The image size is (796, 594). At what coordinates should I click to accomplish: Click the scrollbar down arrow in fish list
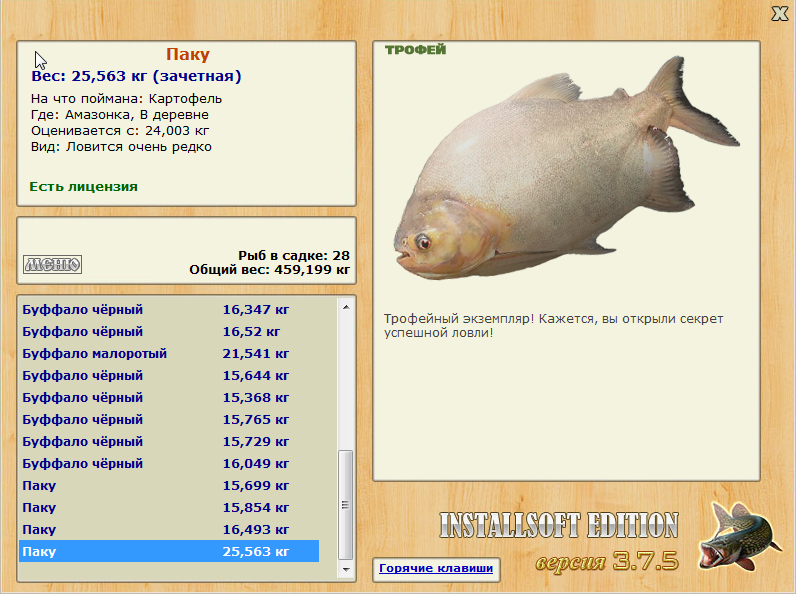(346, 570)
